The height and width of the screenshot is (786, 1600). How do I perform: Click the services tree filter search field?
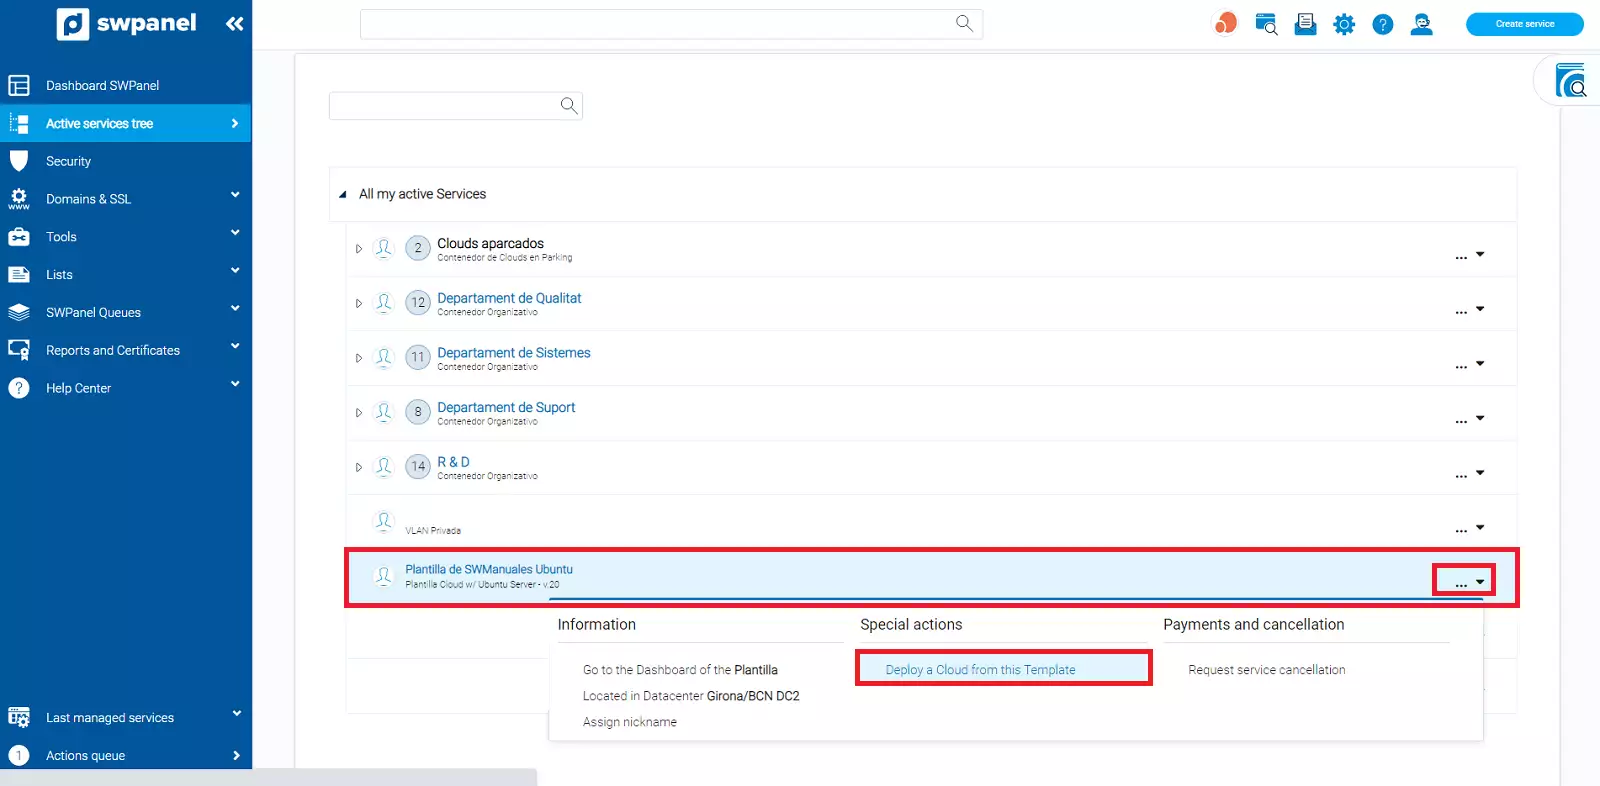tap(444, 106)
